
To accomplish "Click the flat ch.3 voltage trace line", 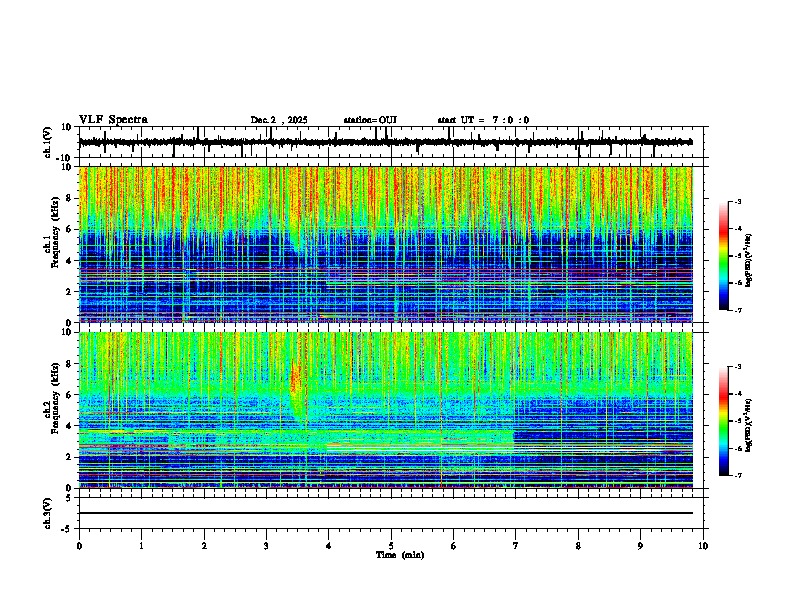I will point(385,513).
